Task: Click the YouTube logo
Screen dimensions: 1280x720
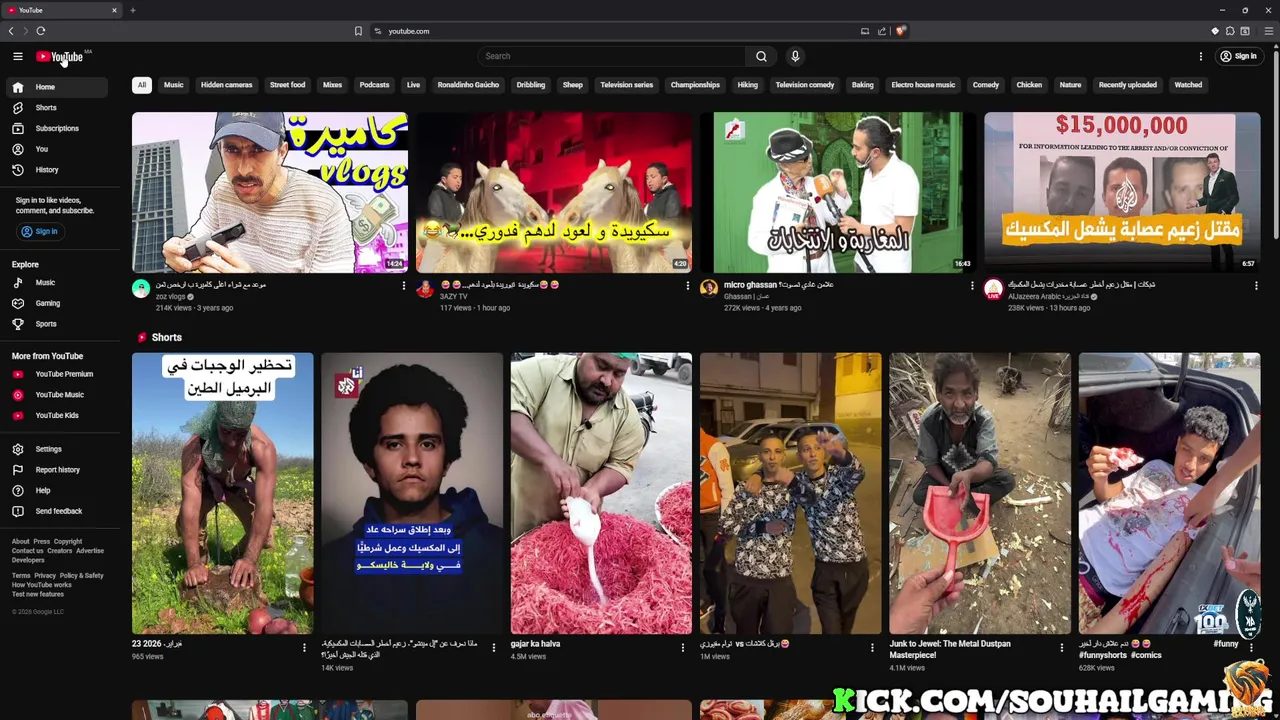Action: coord(60,56)
